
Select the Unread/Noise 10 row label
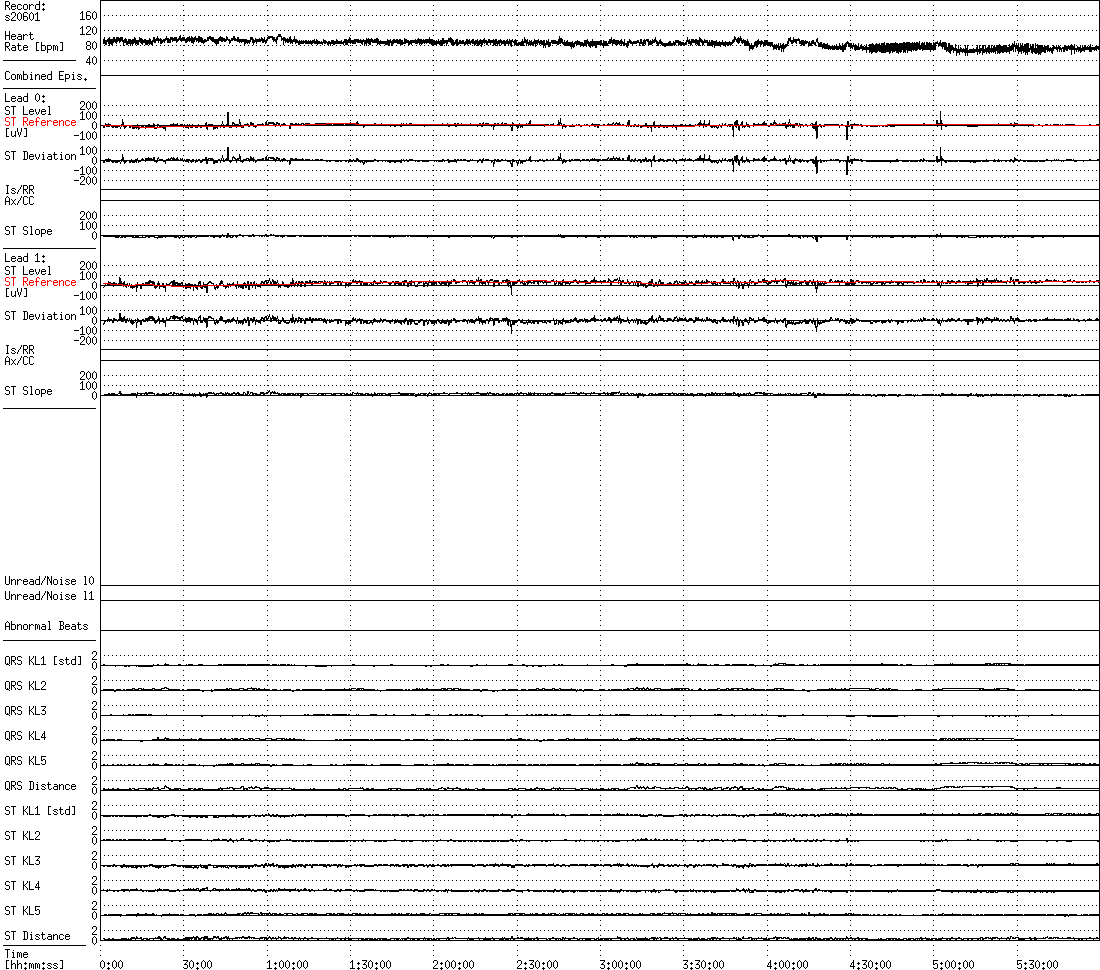49,581
